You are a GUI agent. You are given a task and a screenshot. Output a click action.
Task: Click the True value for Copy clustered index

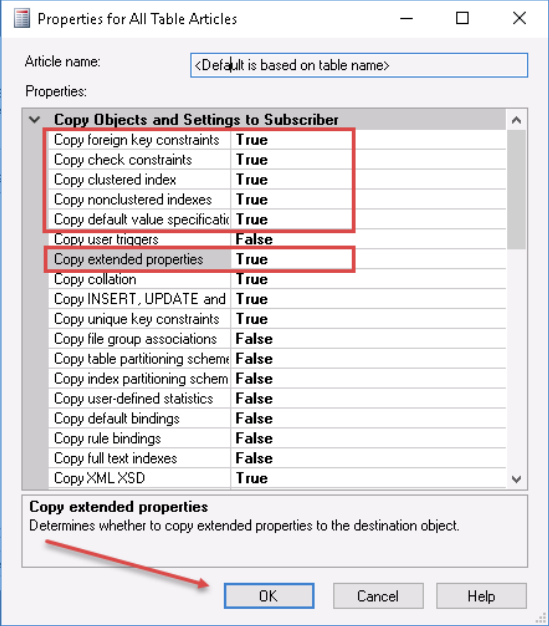252,180
